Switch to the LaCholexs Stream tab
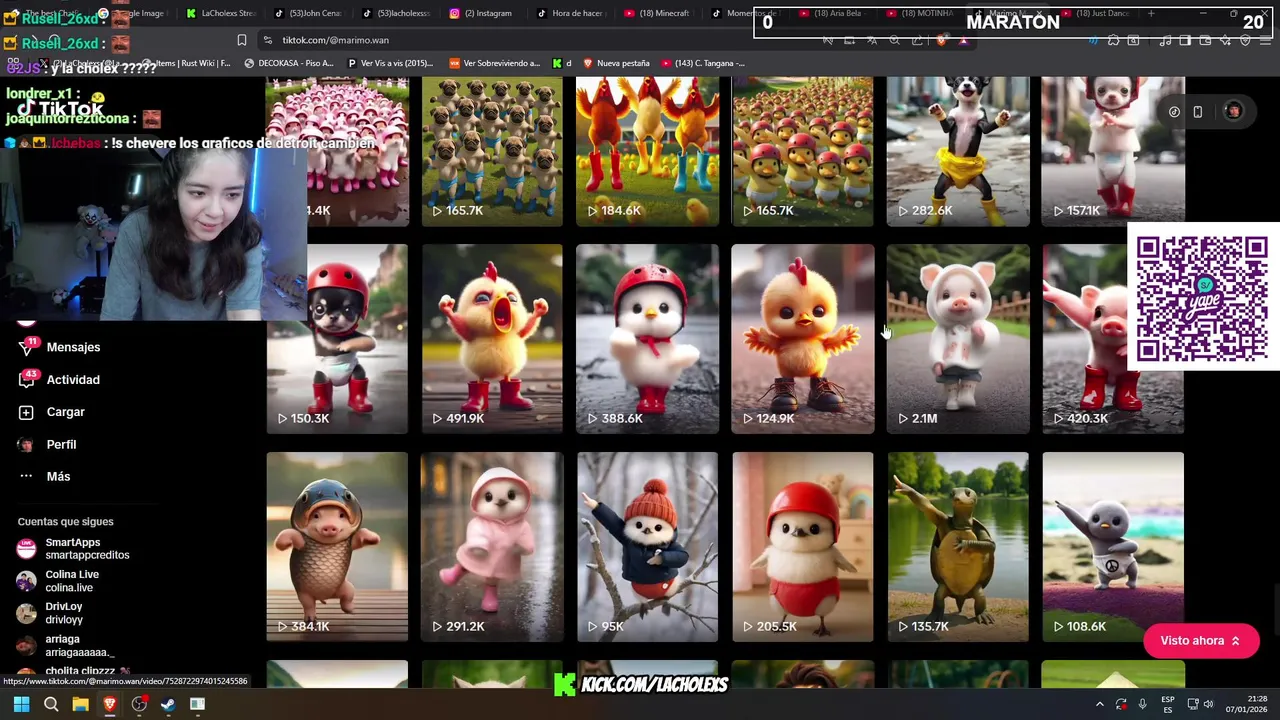Screen dimensions: 1280x720 (x=221, y=13)
